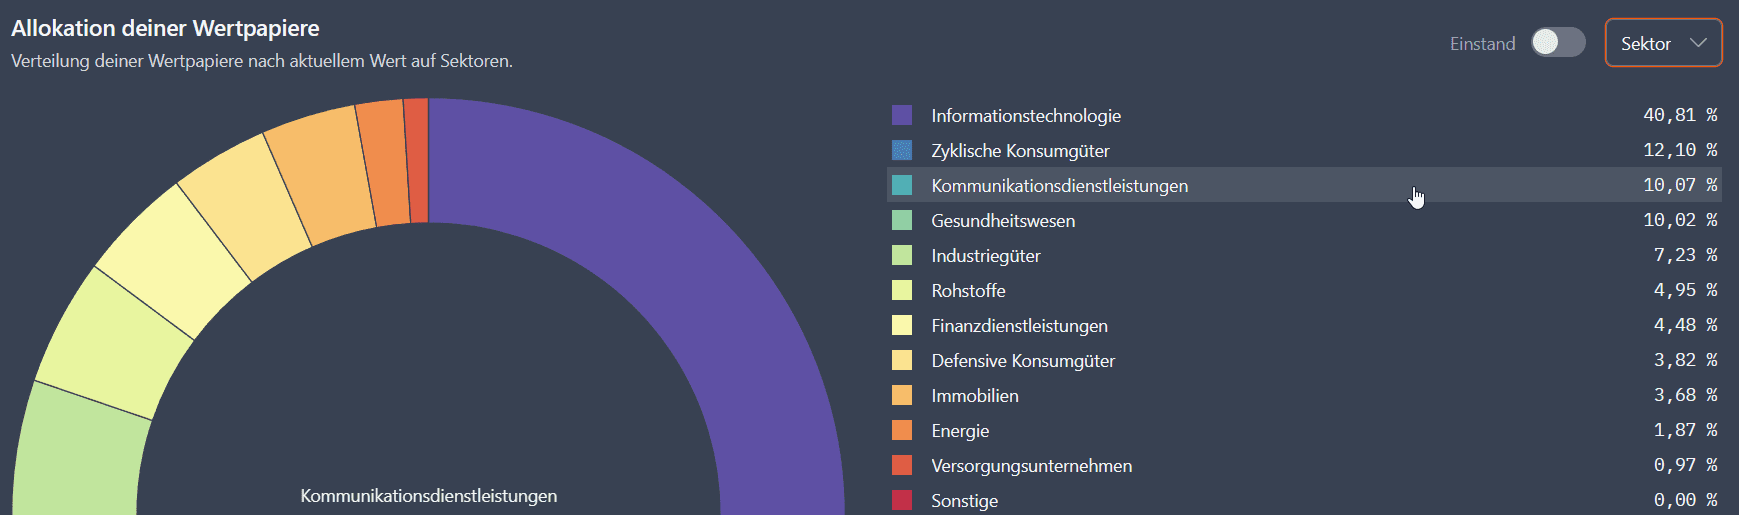The width and height of the screenshot is (1739, 515).
Task: Click the Versorgungsunternehmen red swatch
Action: 902,465
